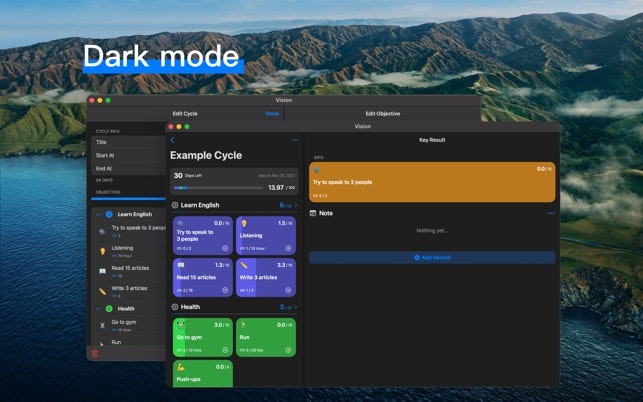Go back using the blue chevron above Example Cycle
This screenshot has width=643, height=402.
click(x=172, y=140)
